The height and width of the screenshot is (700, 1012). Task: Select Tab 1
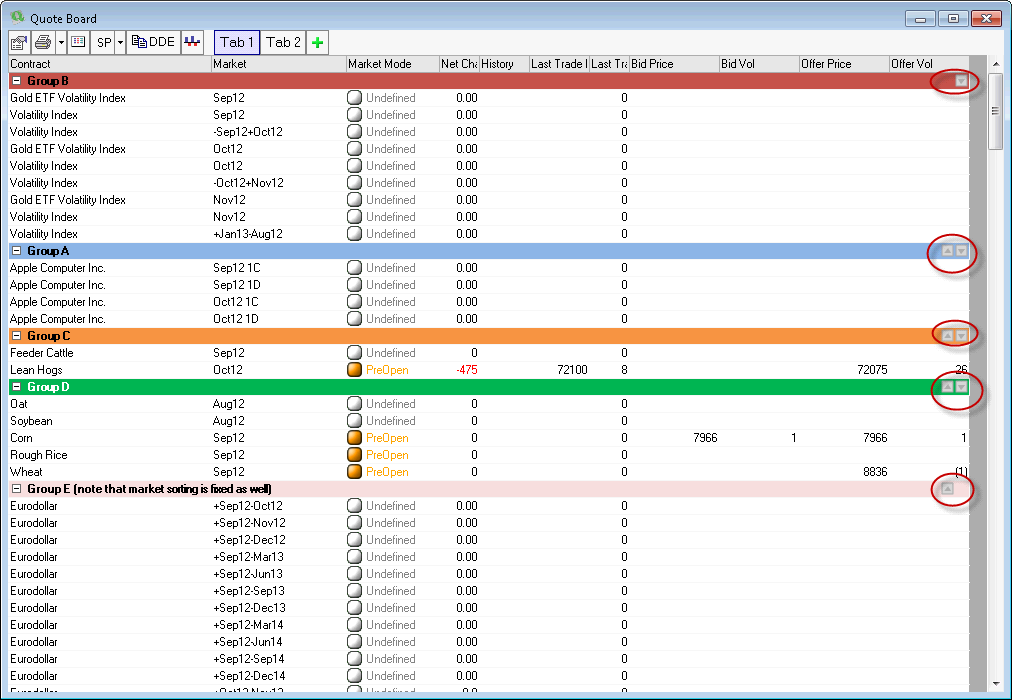click(x=237, y=42)
